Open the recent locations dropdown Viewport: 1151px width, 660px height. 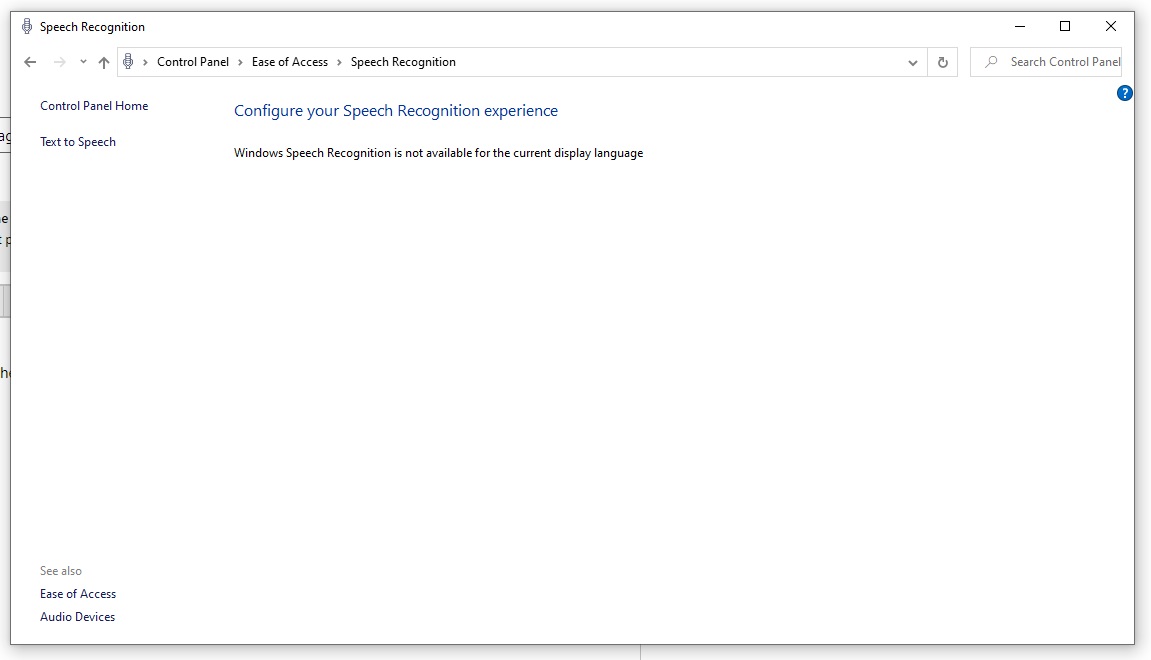(83, 62)
